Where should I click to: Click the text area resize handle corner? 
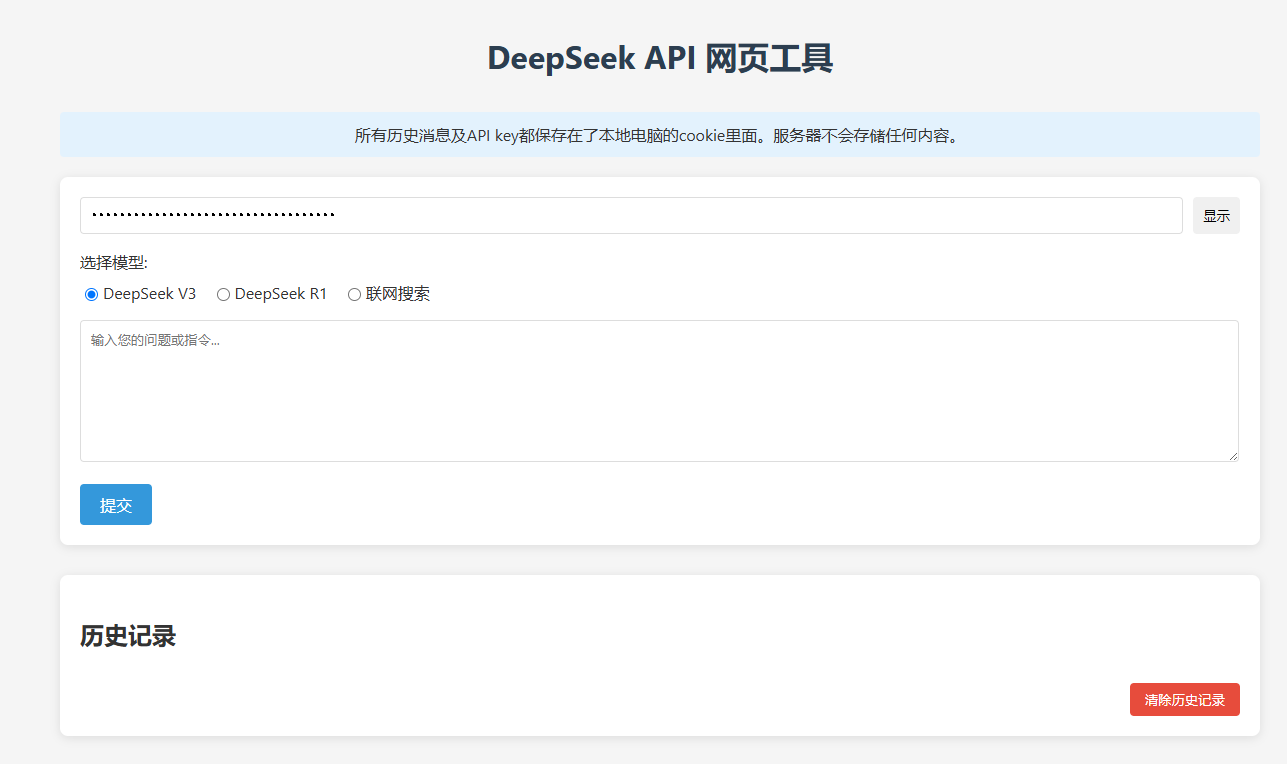click(x=1232, y=455)
